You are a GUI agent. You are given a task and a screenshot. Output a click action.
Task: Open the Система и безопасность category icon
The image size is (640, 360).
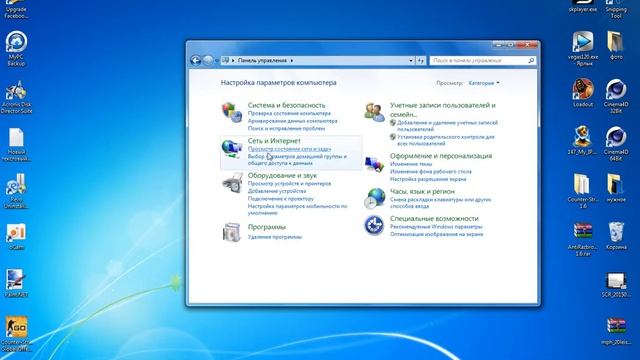coord(232,112)
